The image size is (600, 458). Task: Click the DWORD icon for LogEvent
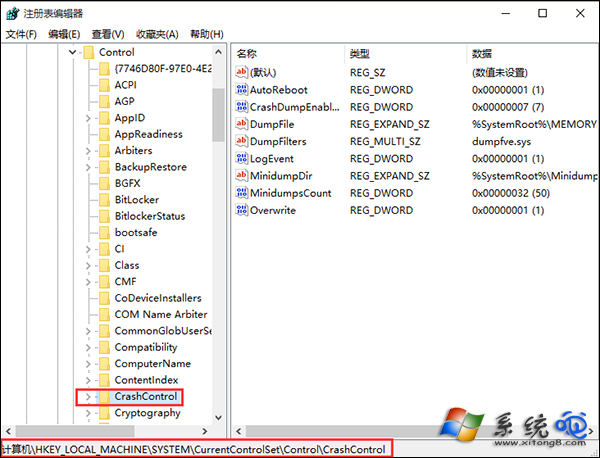pyautogui.click(x=241, y=158)
